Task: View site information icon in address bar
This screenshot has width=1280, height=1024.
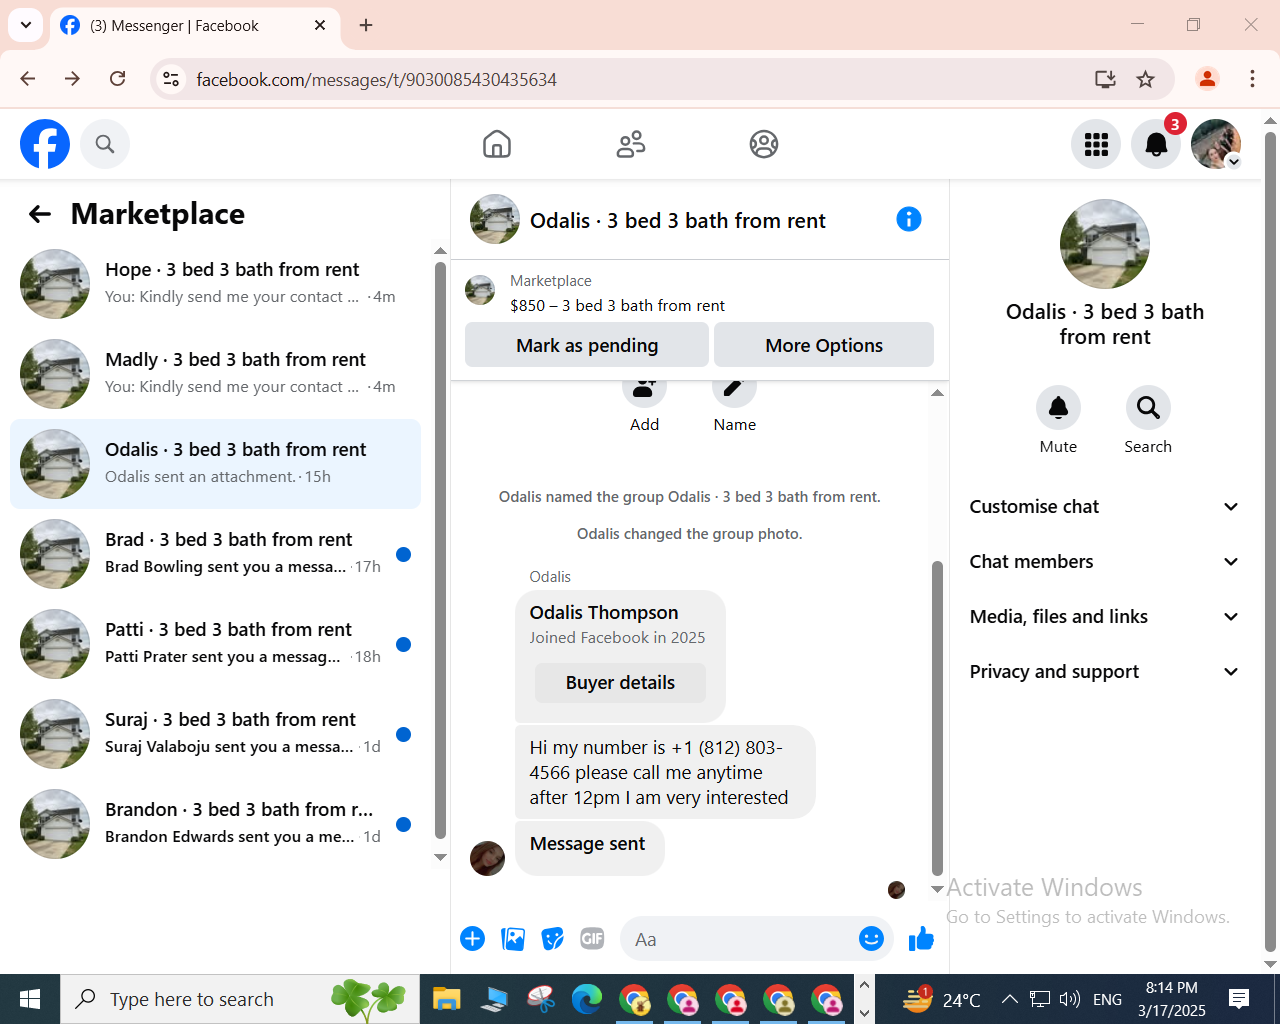Action: point(171,79)
